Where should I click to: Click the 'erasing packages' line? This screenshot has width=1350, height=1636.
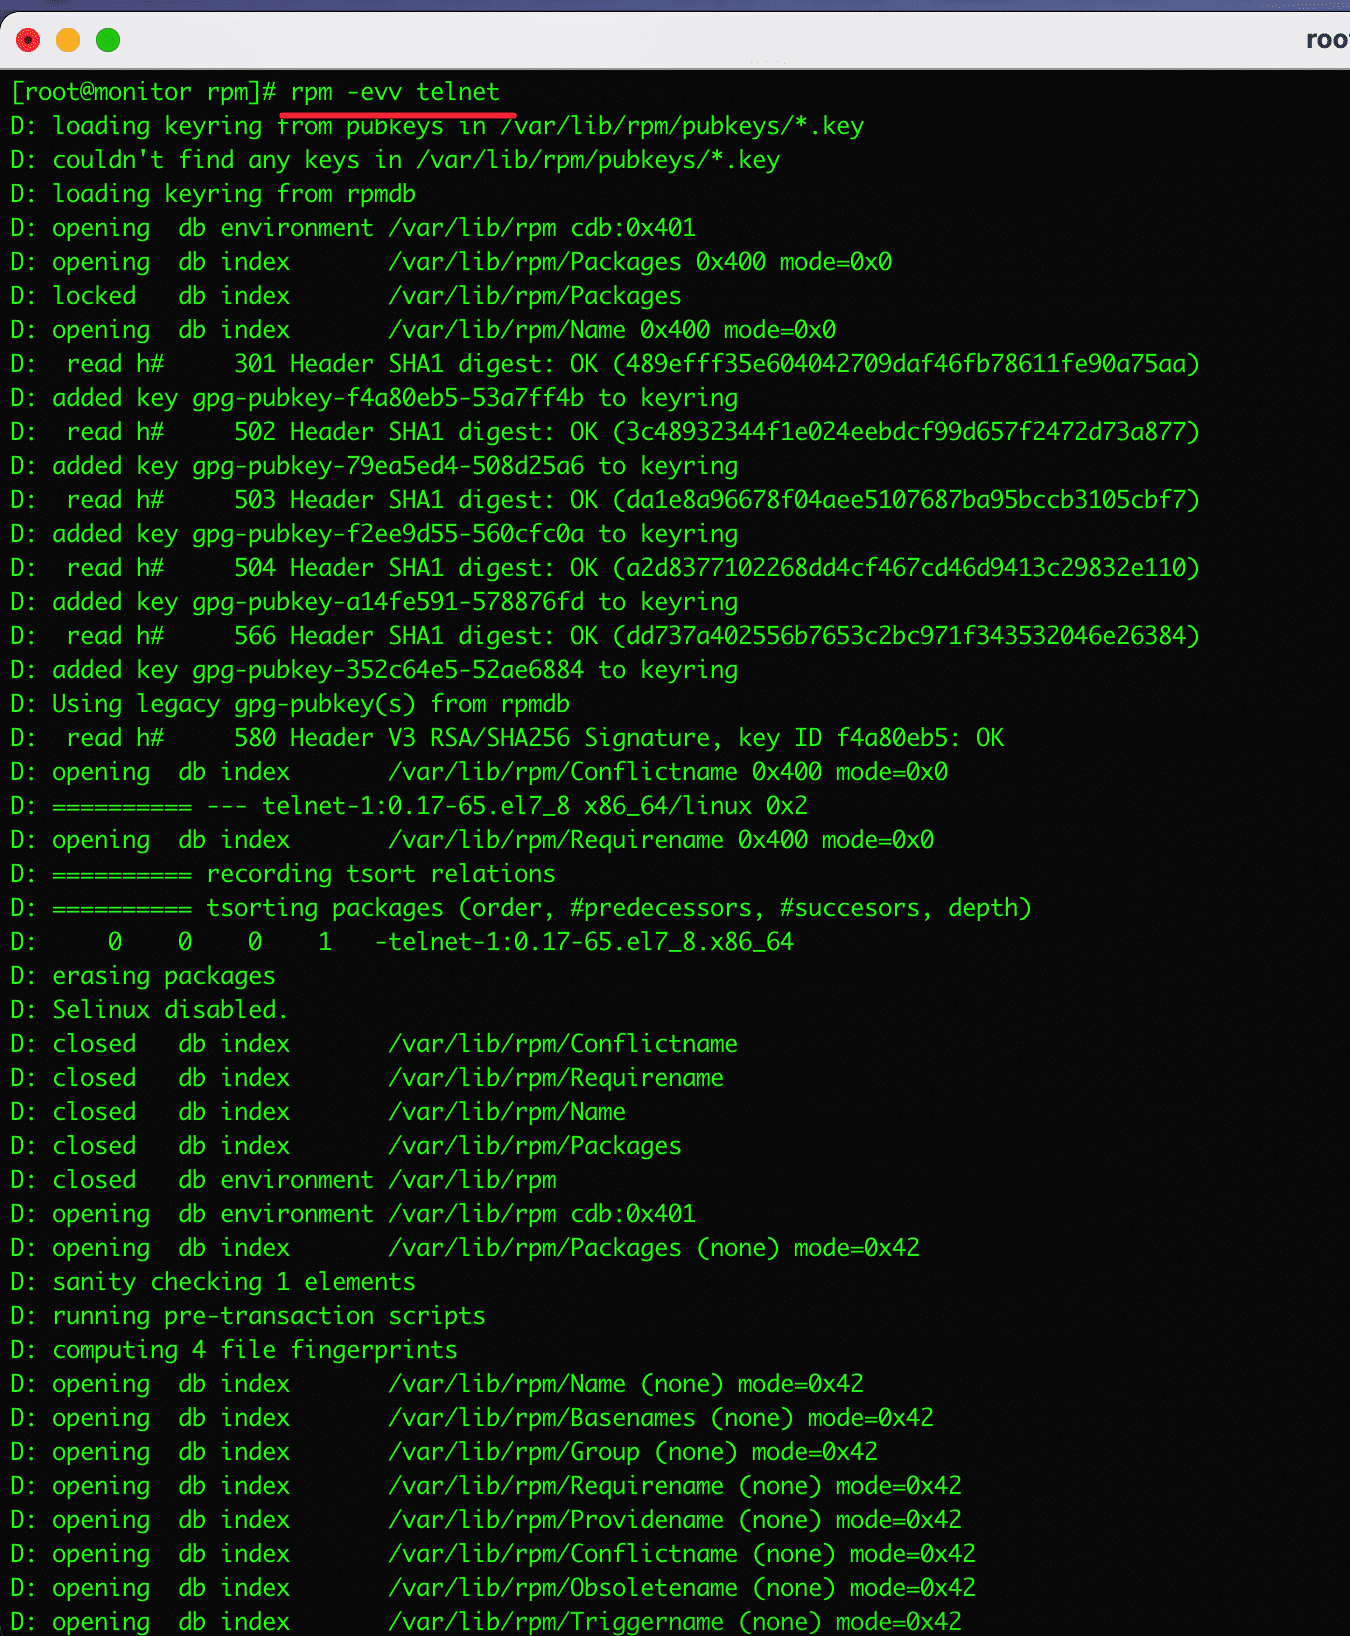[163, 976]
